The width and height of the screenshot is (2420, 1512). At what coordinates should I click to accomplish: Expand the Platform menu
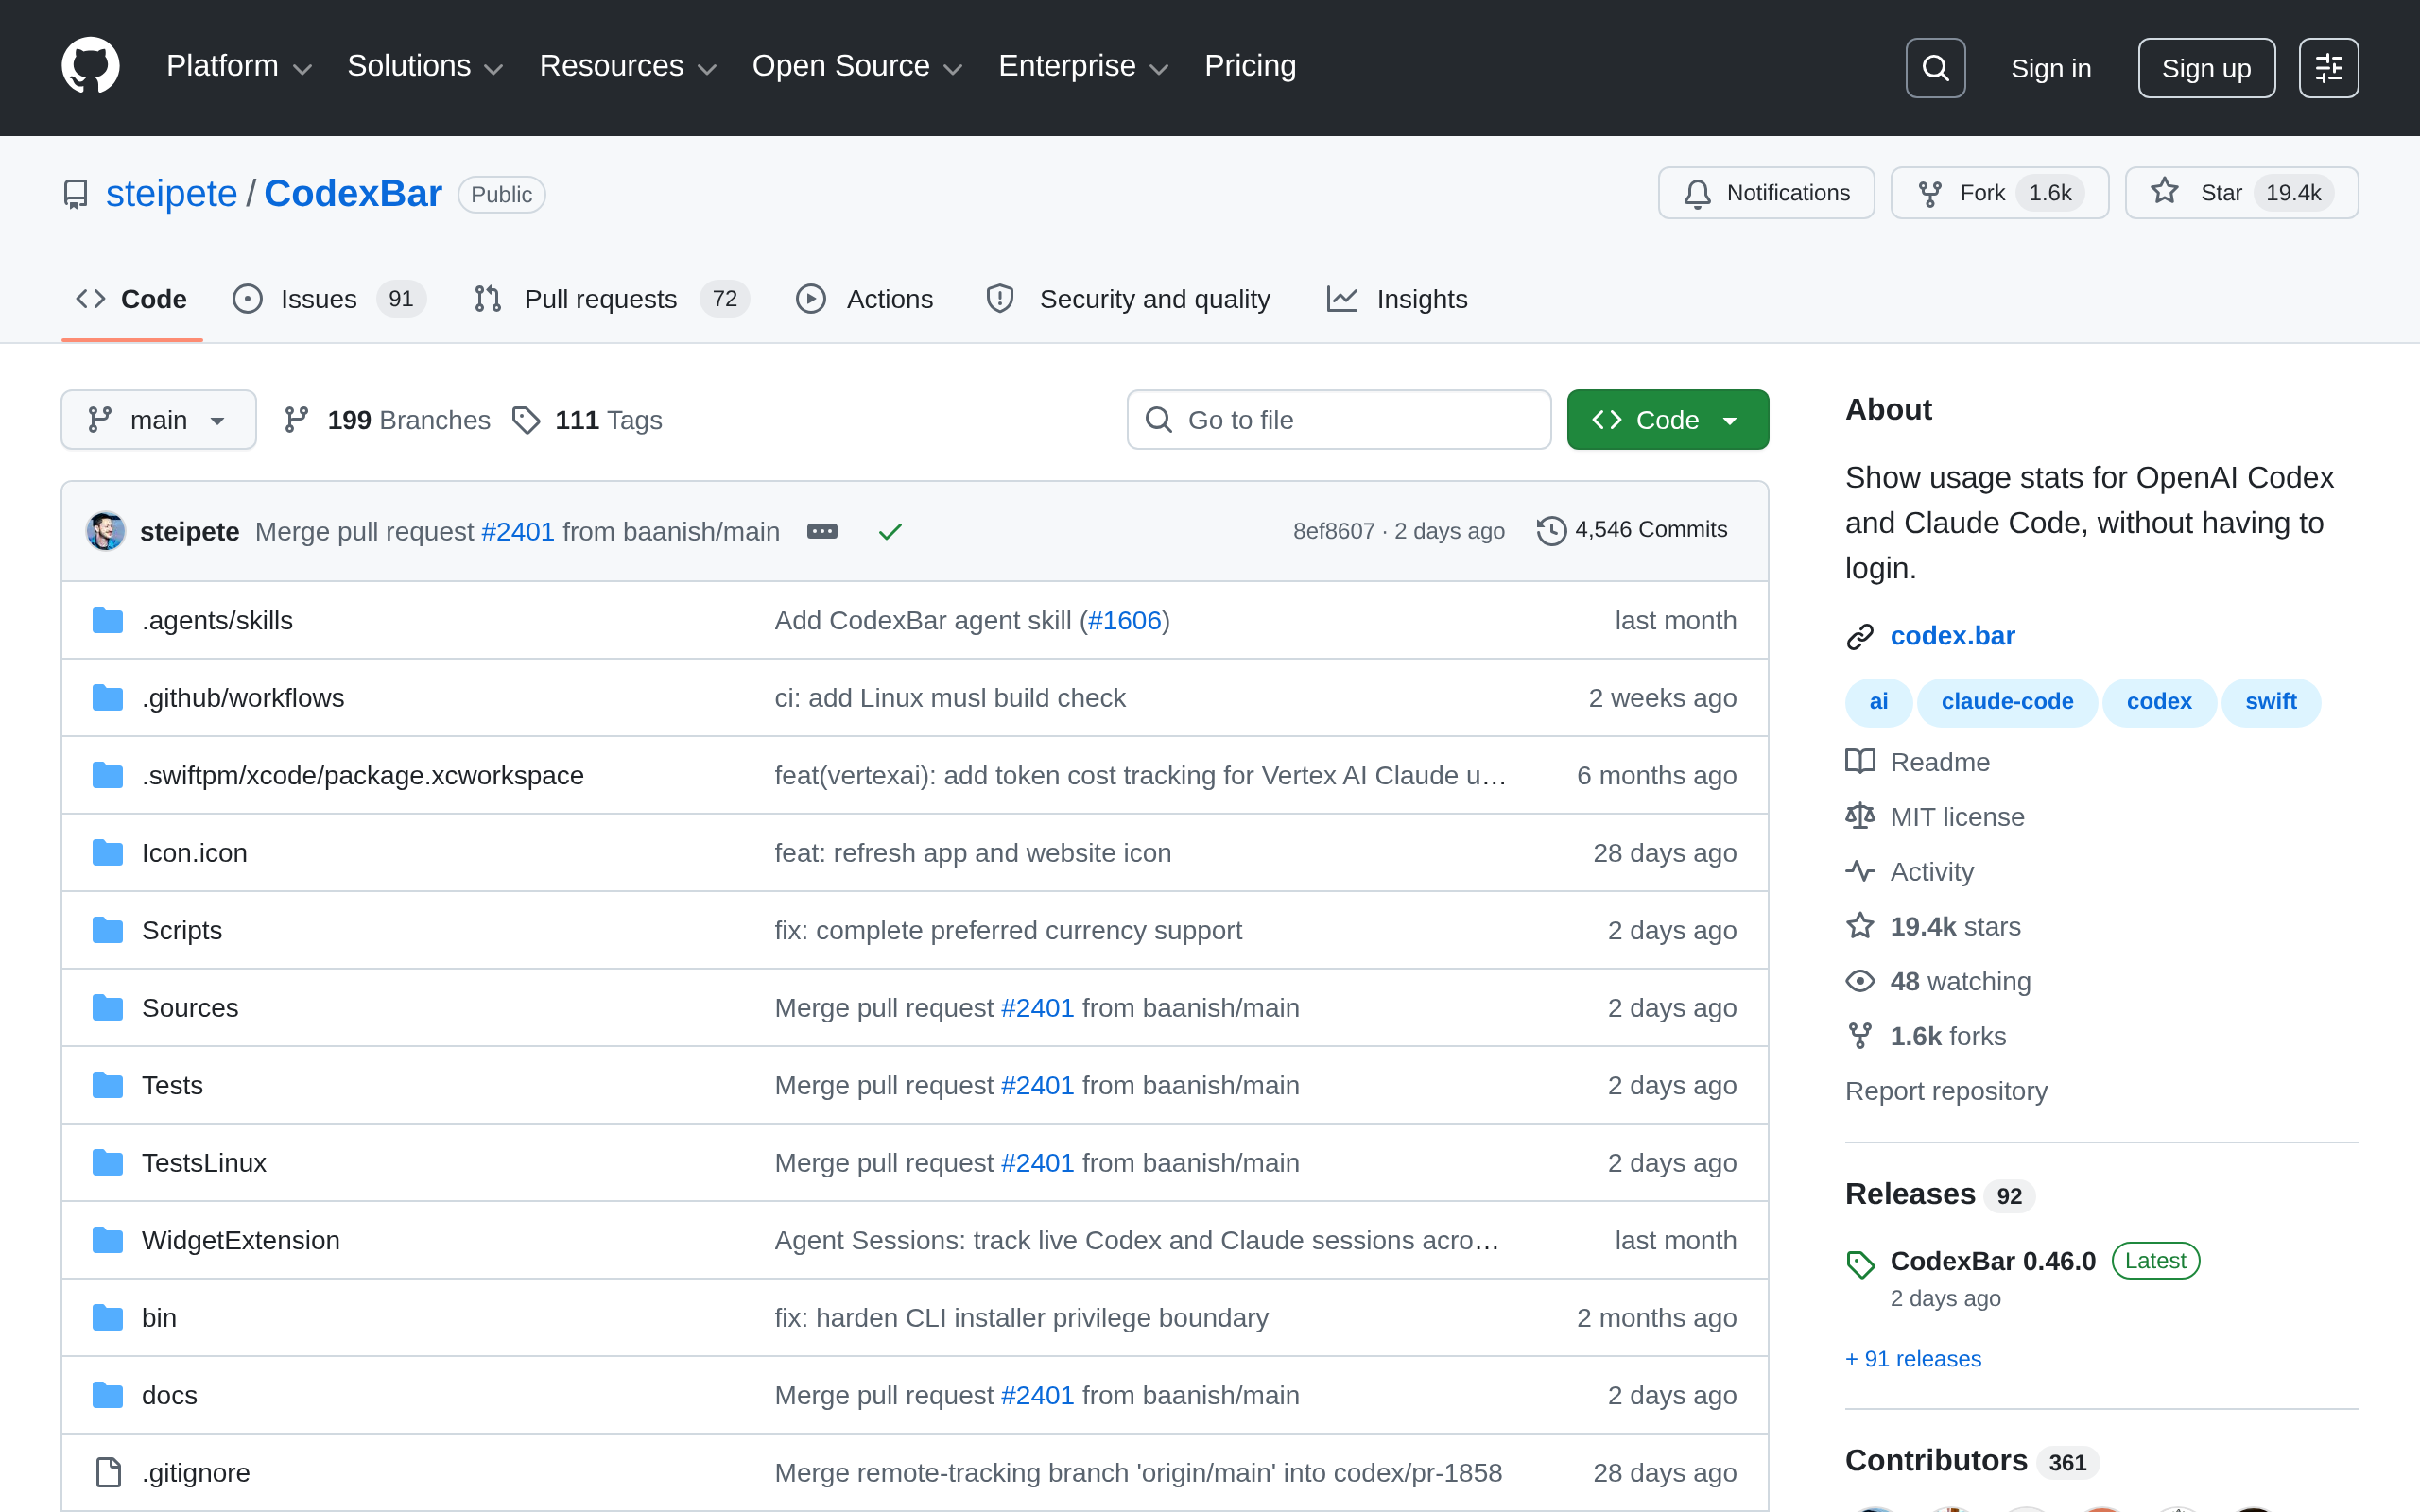[x=239, y=66]
